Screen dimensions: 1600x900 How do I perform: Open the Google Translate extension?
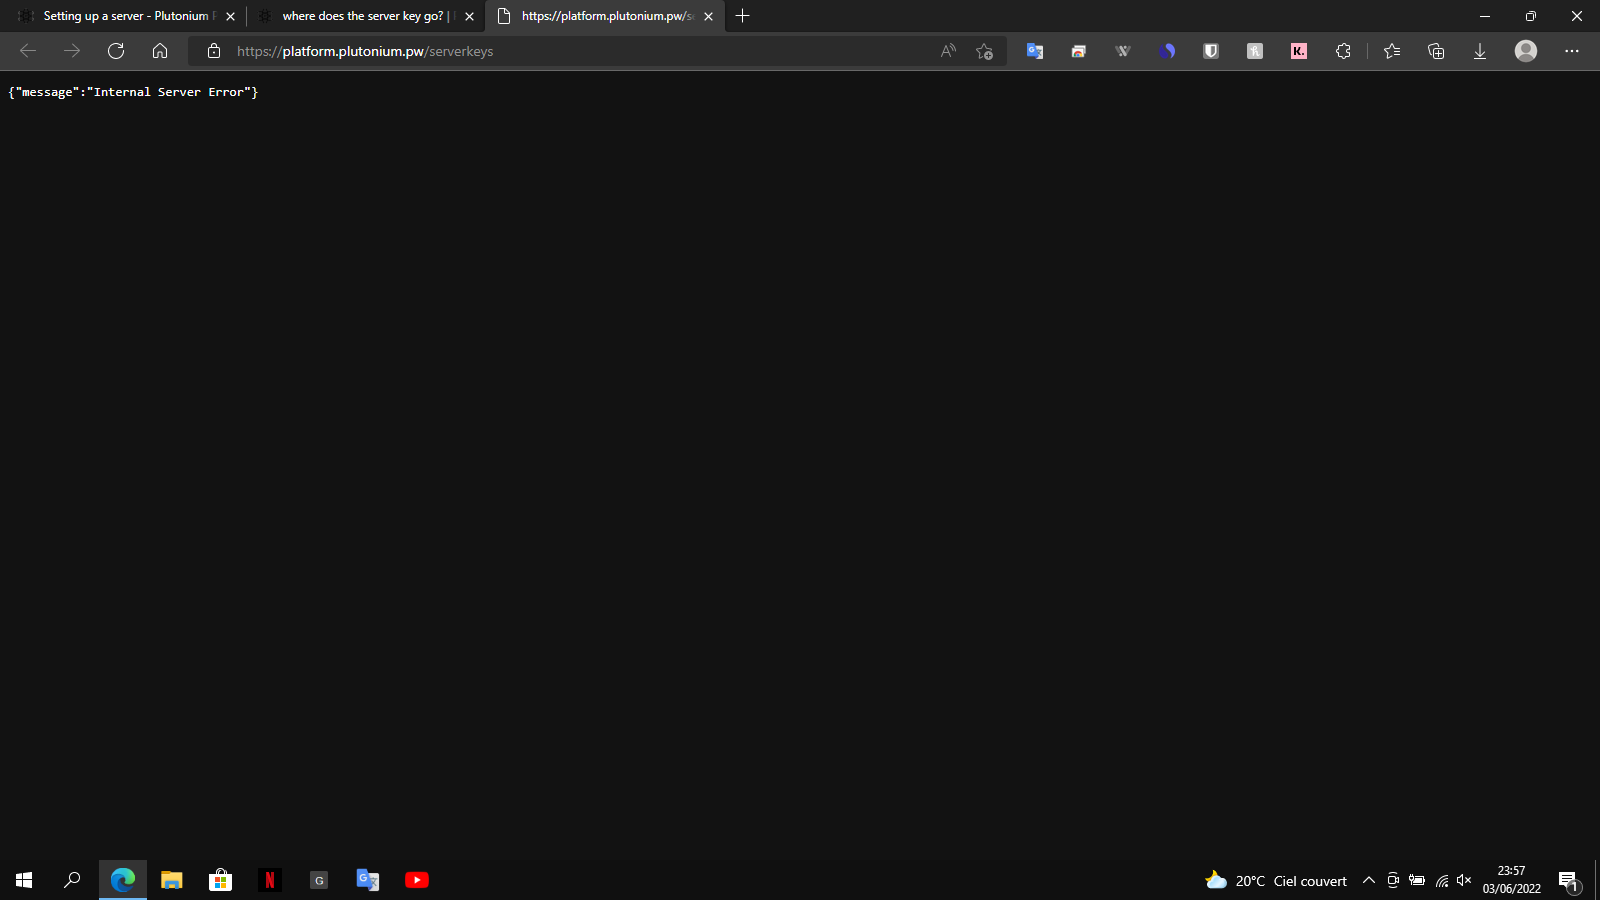(1035, 51)
